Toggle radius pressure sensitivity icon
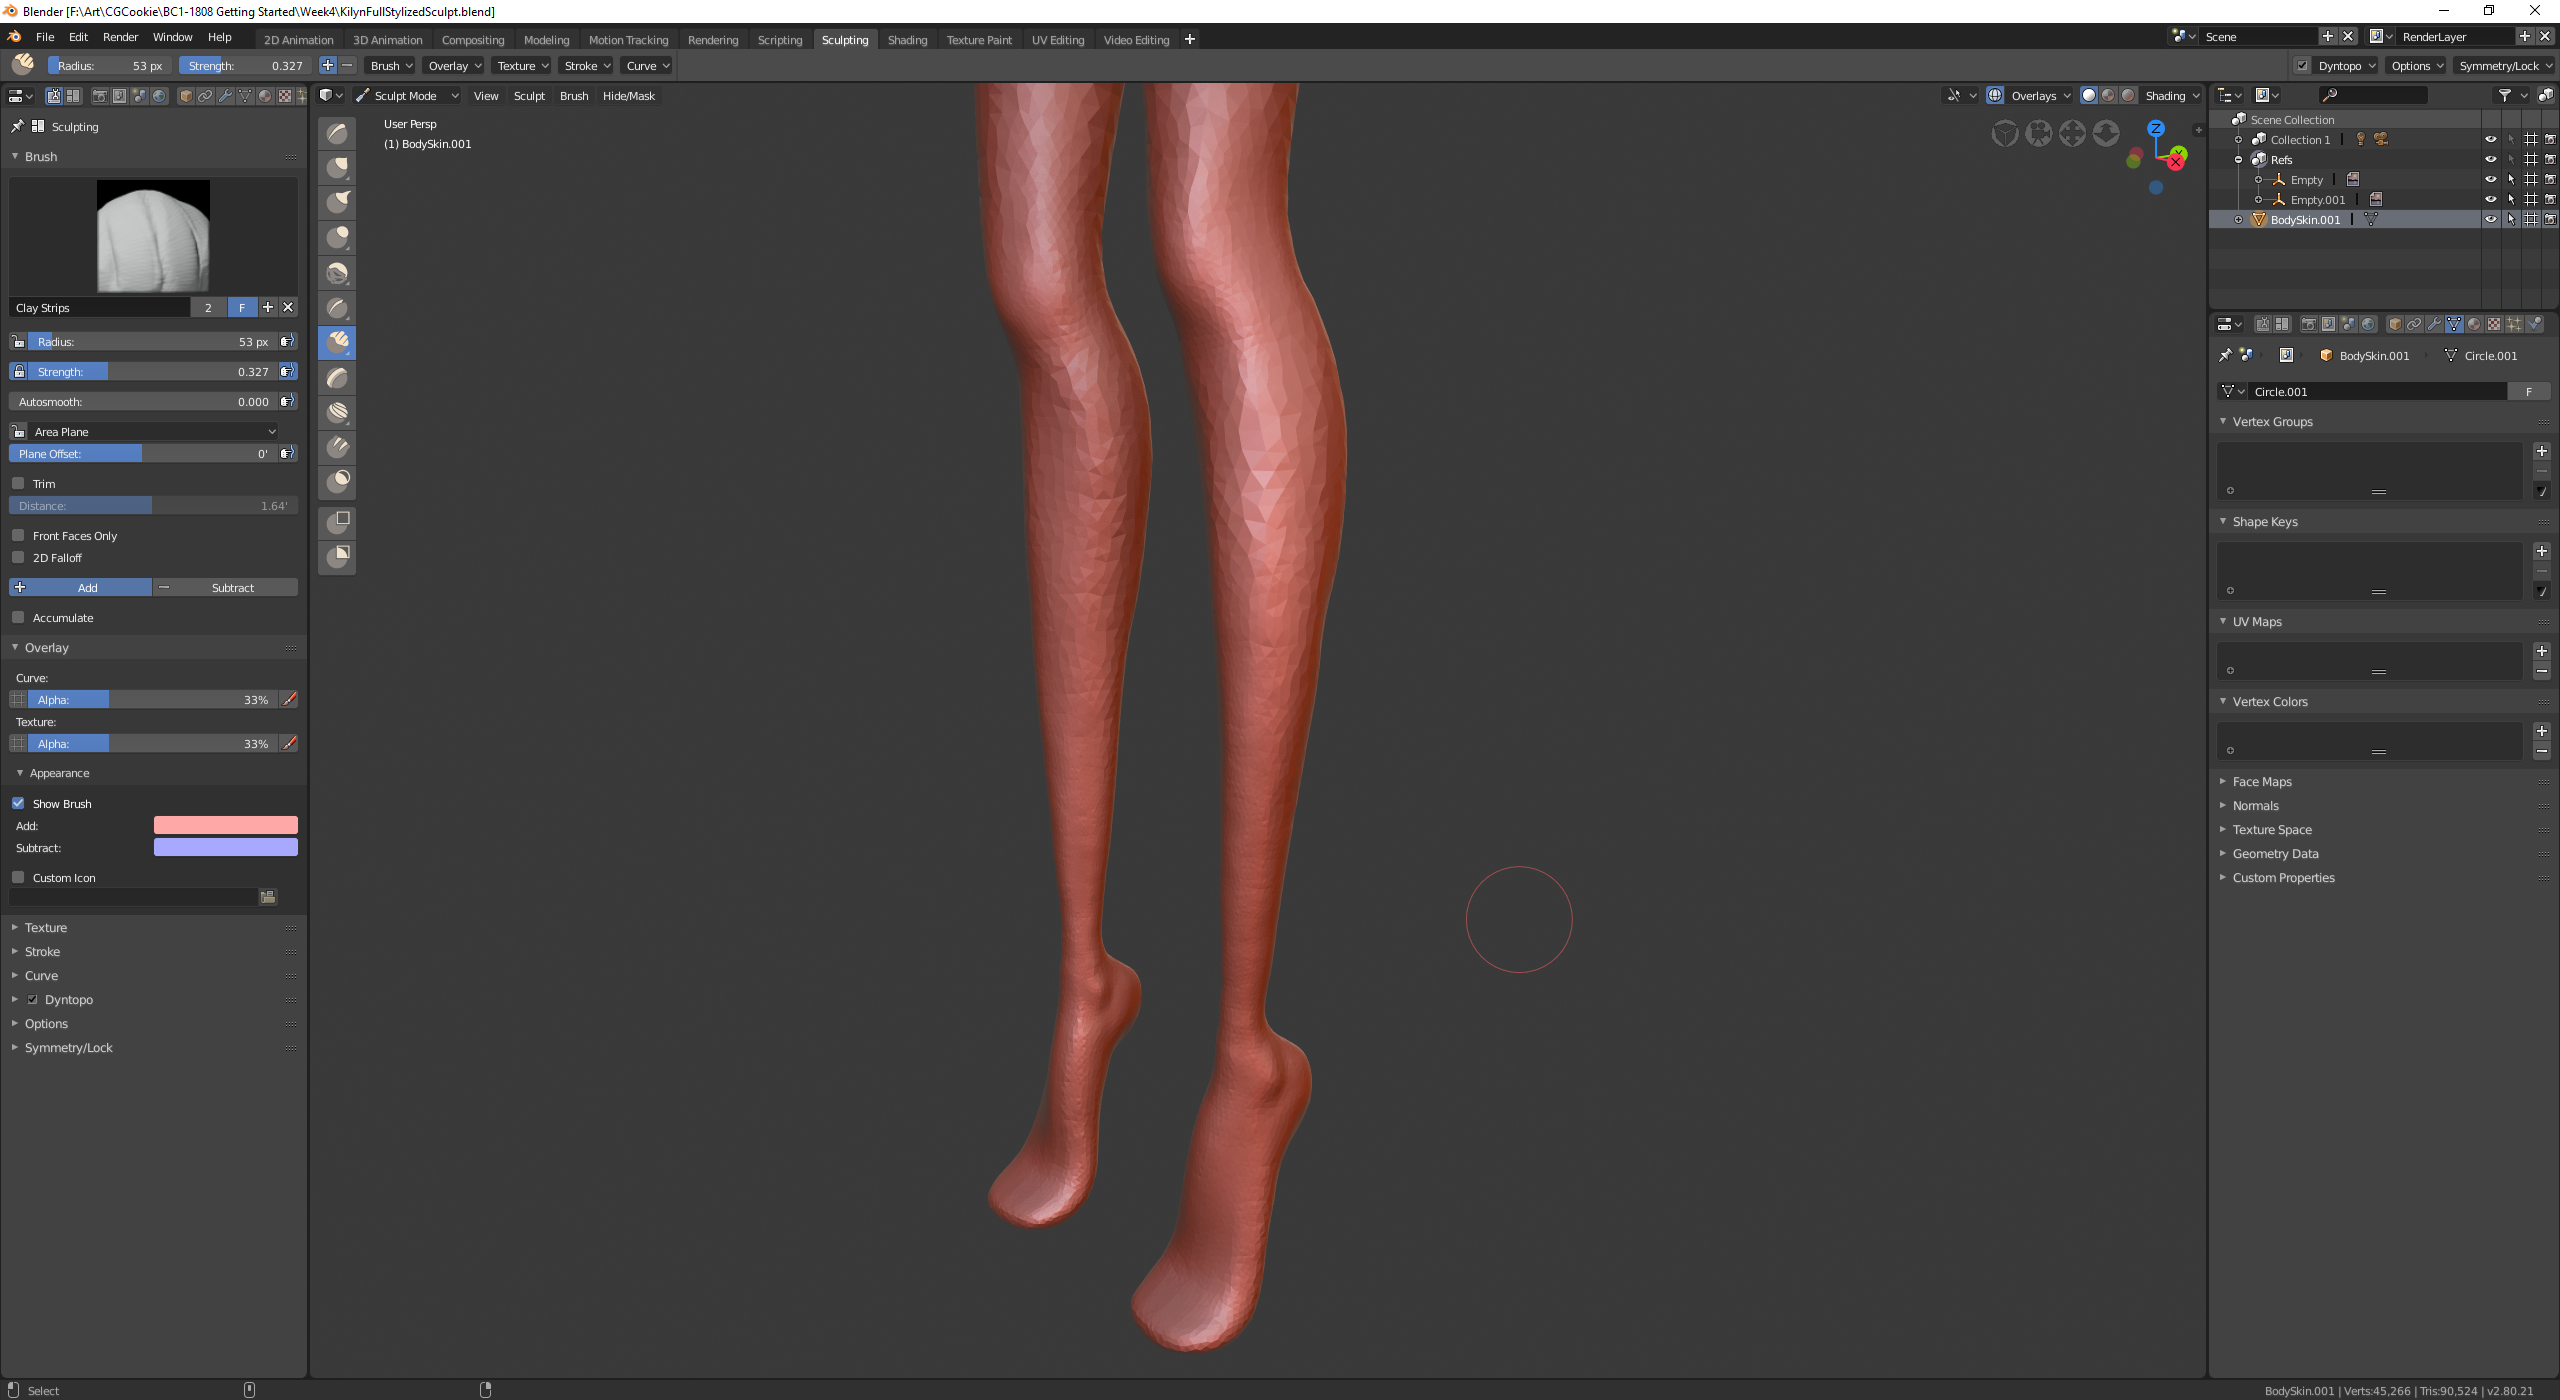2560x1400 pixels. click(287, 342)
